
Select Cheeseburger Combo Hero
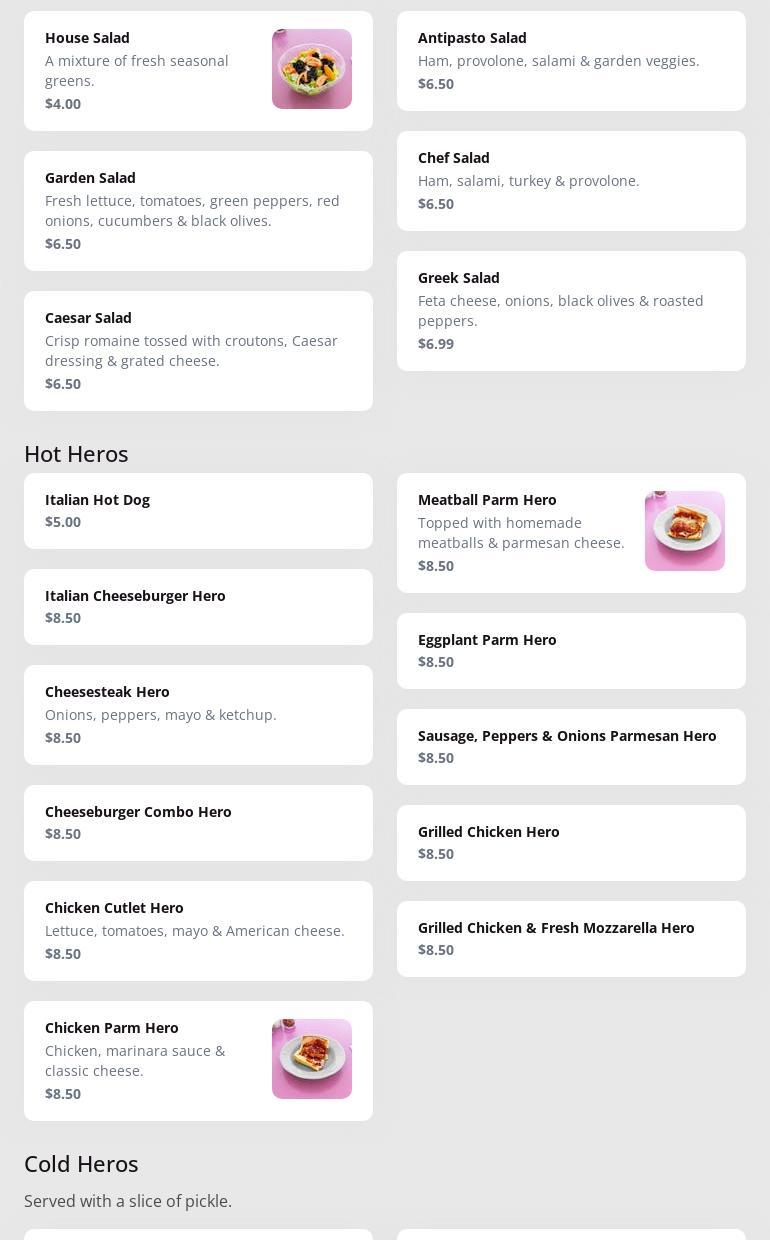[x=198, y=823]
